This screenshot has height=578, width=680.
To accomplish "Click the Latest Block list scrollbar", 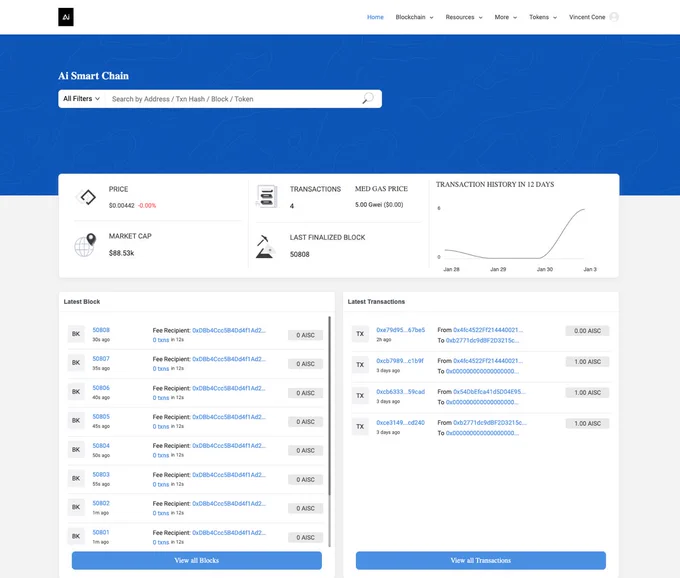I will click(x=330, y=405).
